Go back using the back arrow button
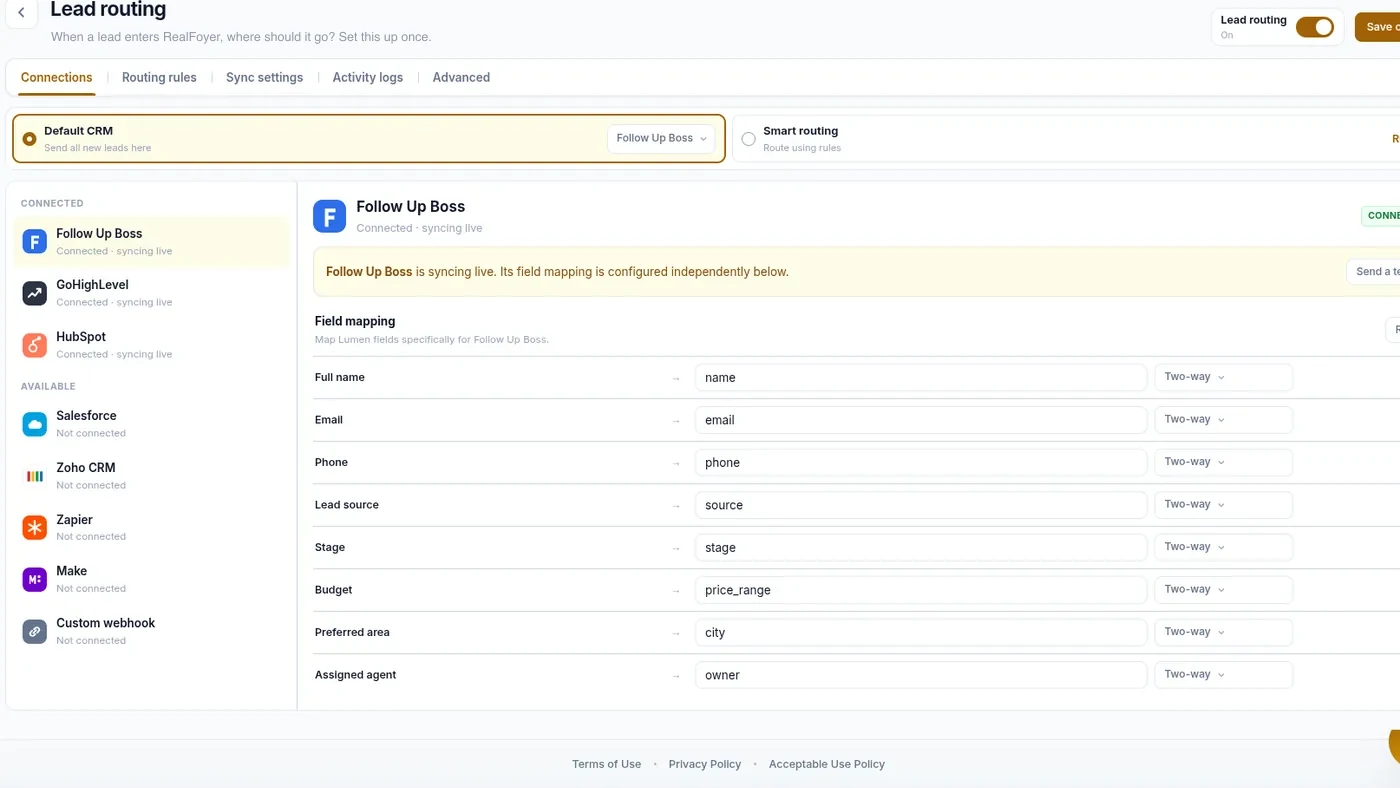This screenshot has width=1400, height=788. click(21, 13)
